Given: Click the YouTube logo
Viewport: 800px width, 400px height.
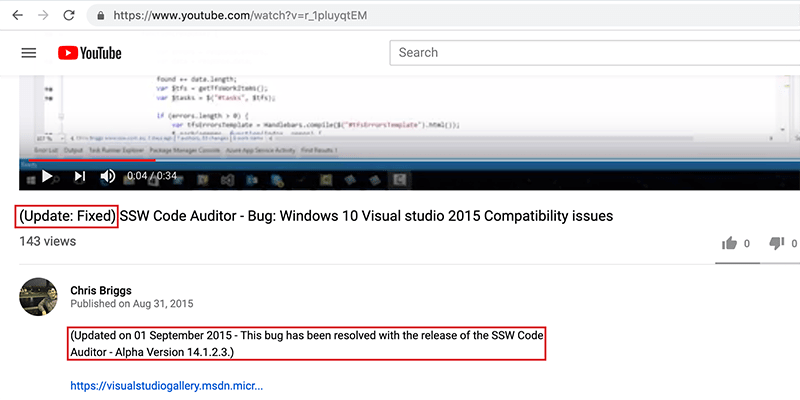Looking at the screenshot, I should [x=90, y=53].
